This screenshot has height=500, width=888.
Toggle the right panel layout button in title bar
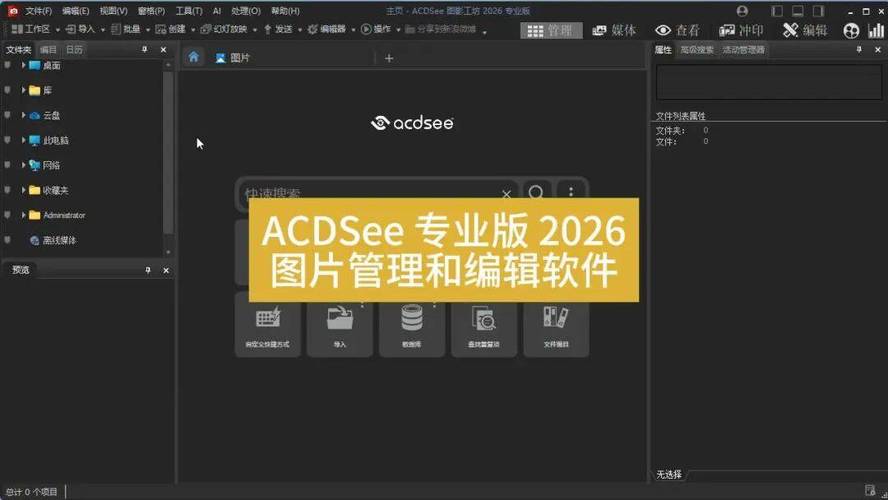[x=818, y=11]
